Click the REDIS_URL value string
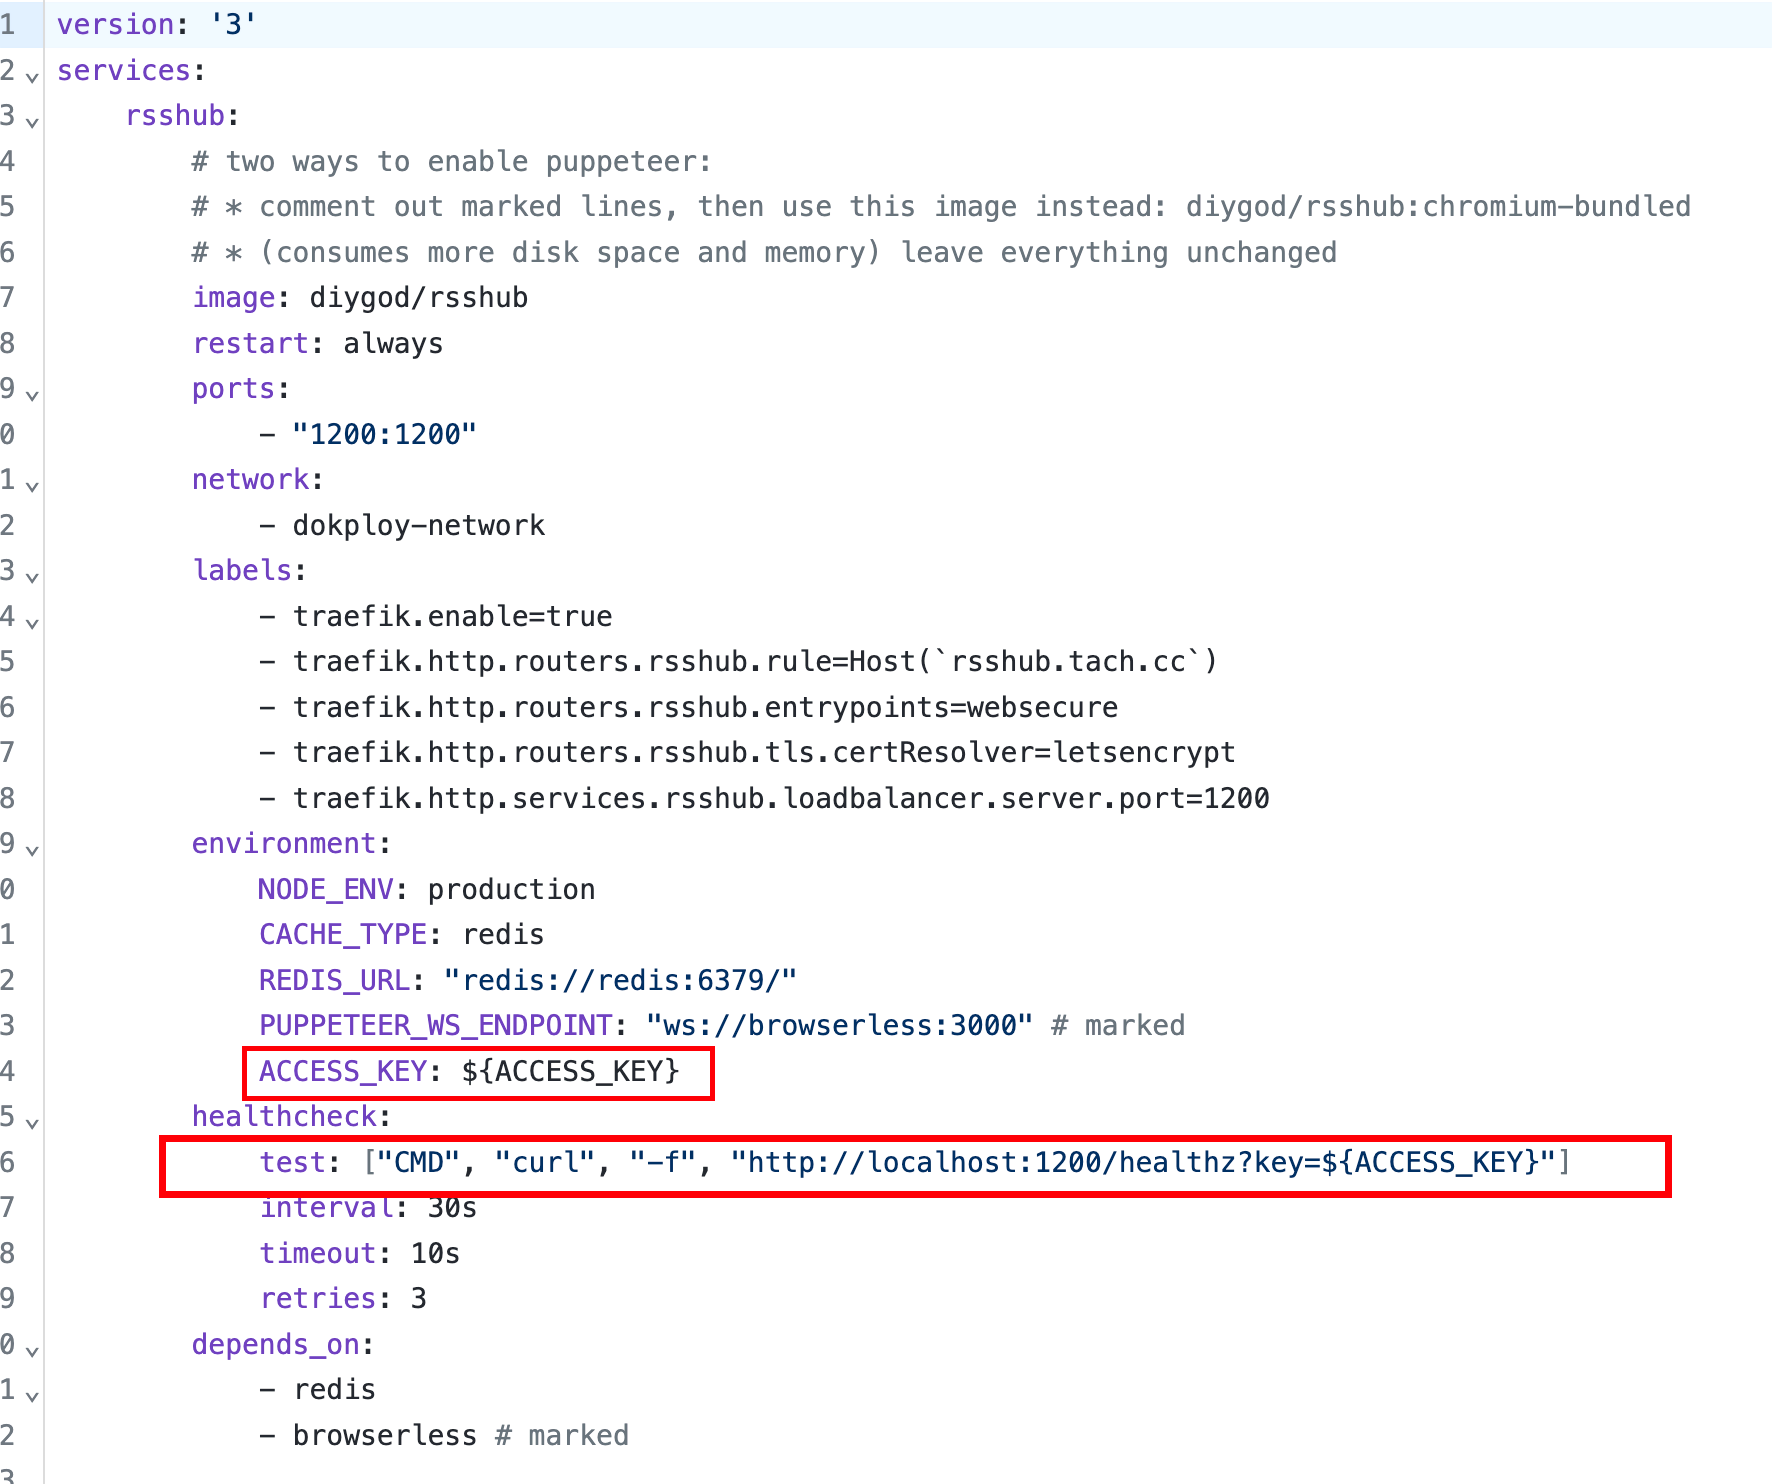This screenshot has width=1772, height=1484. click(x=620, y=980)
